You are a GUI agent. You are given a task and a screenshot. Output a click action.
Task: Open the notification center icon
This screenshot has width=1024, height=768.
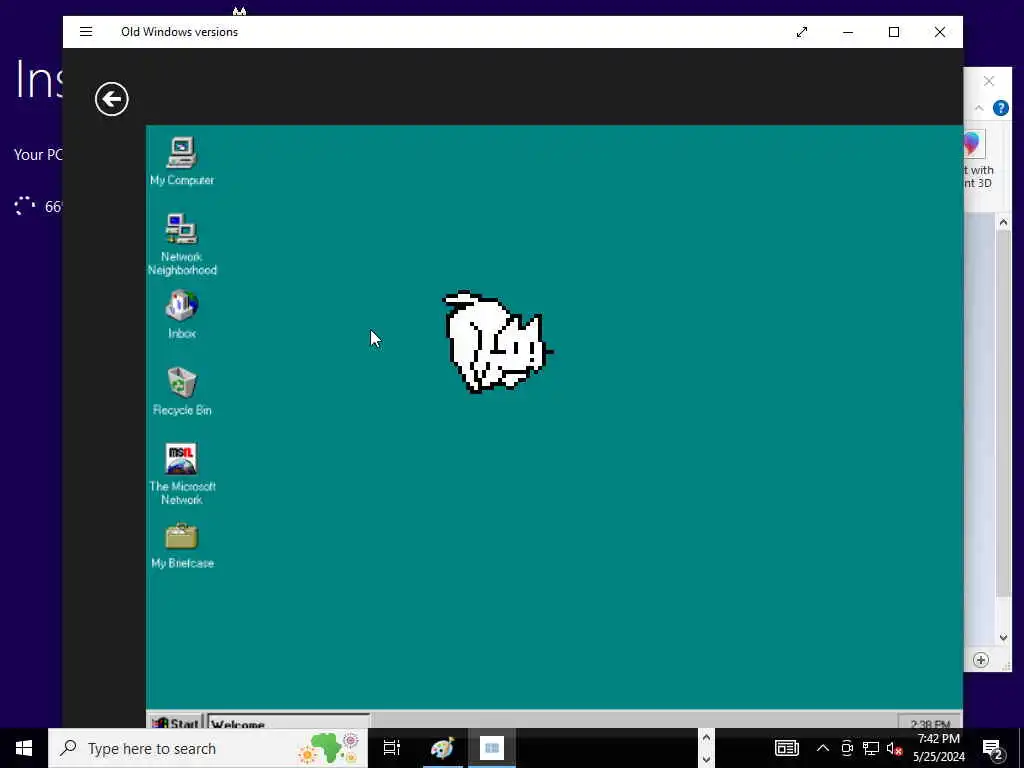(x=993, y=748)
